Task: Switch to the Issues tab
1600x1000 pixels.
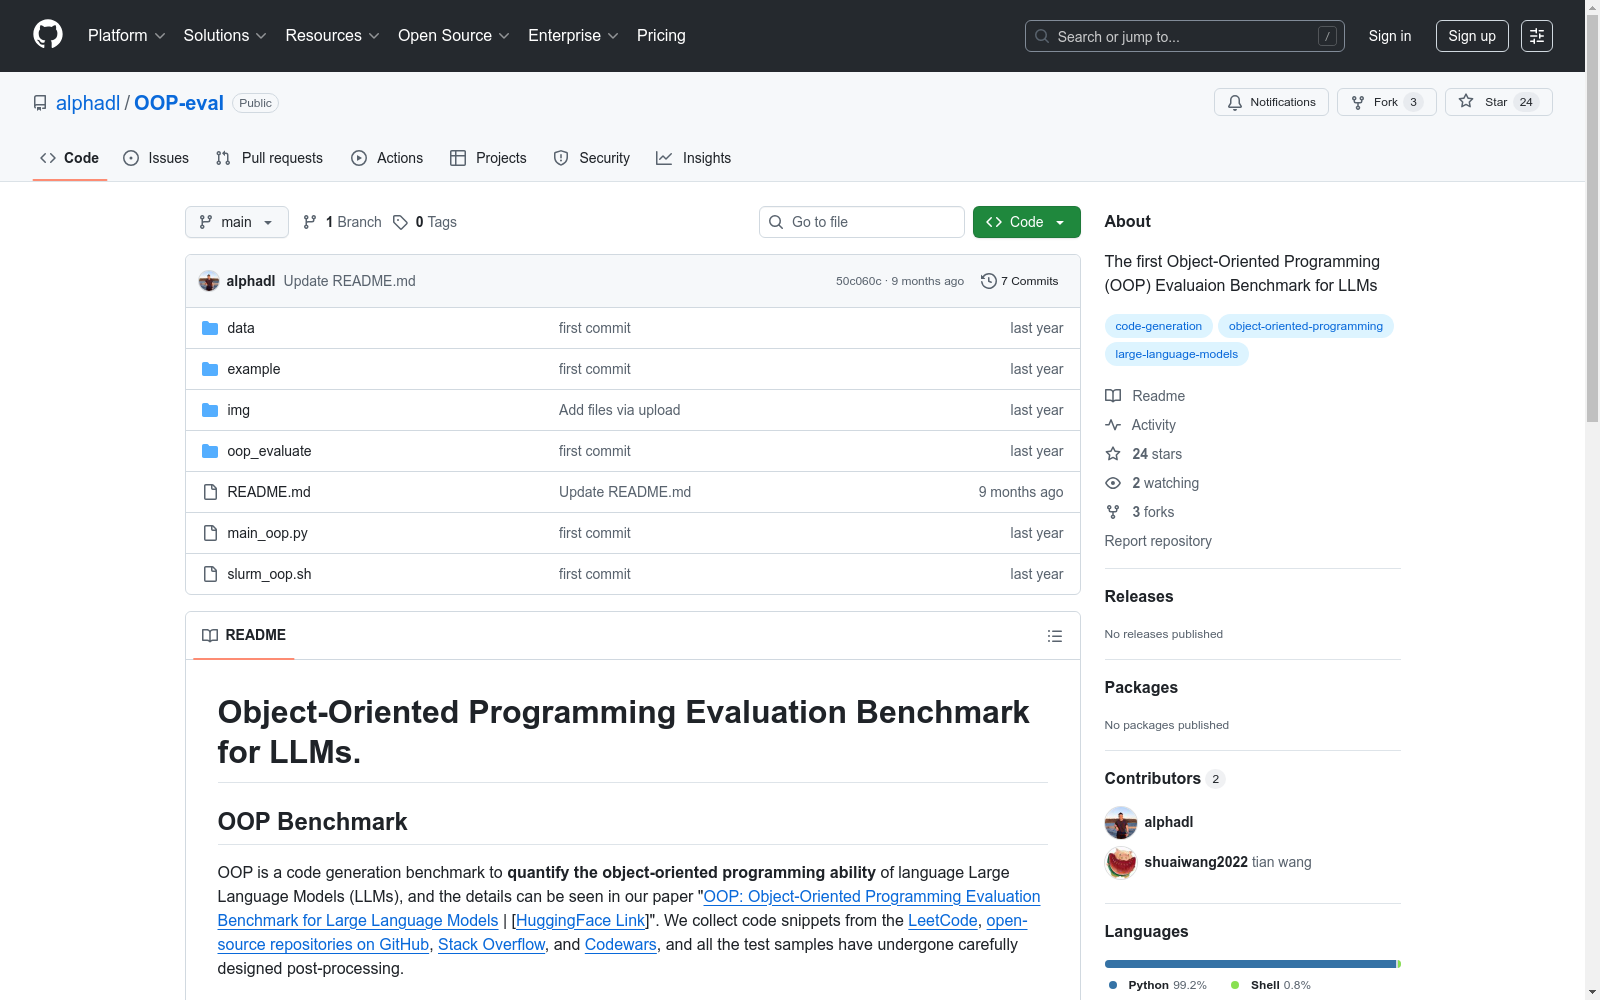Action: click(156, 158)
